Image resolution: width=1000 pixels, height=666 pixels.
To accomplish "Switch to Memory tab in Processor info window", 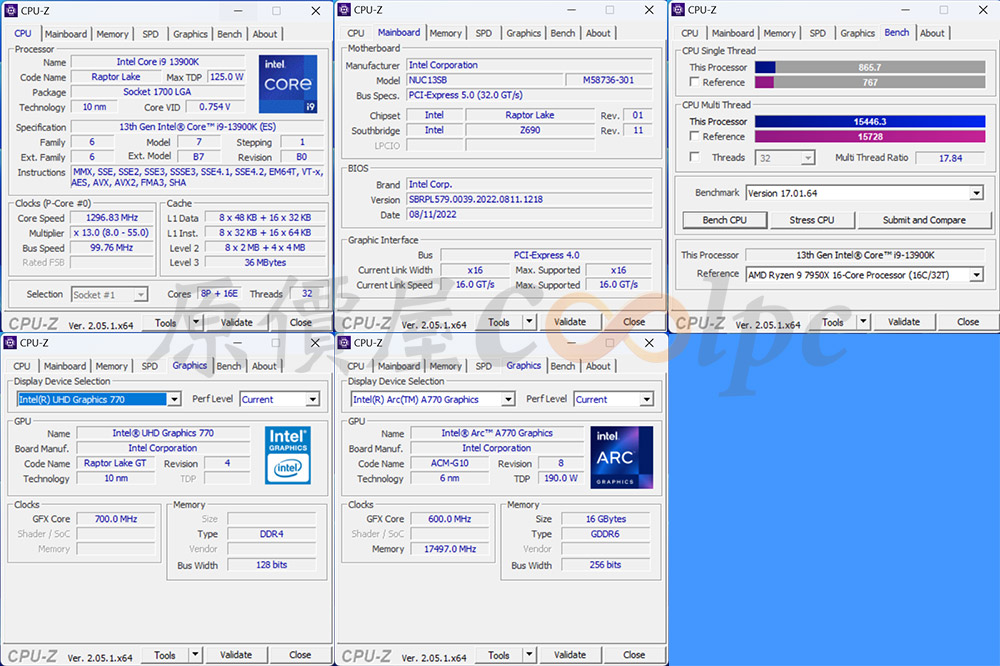I will 112,34.
